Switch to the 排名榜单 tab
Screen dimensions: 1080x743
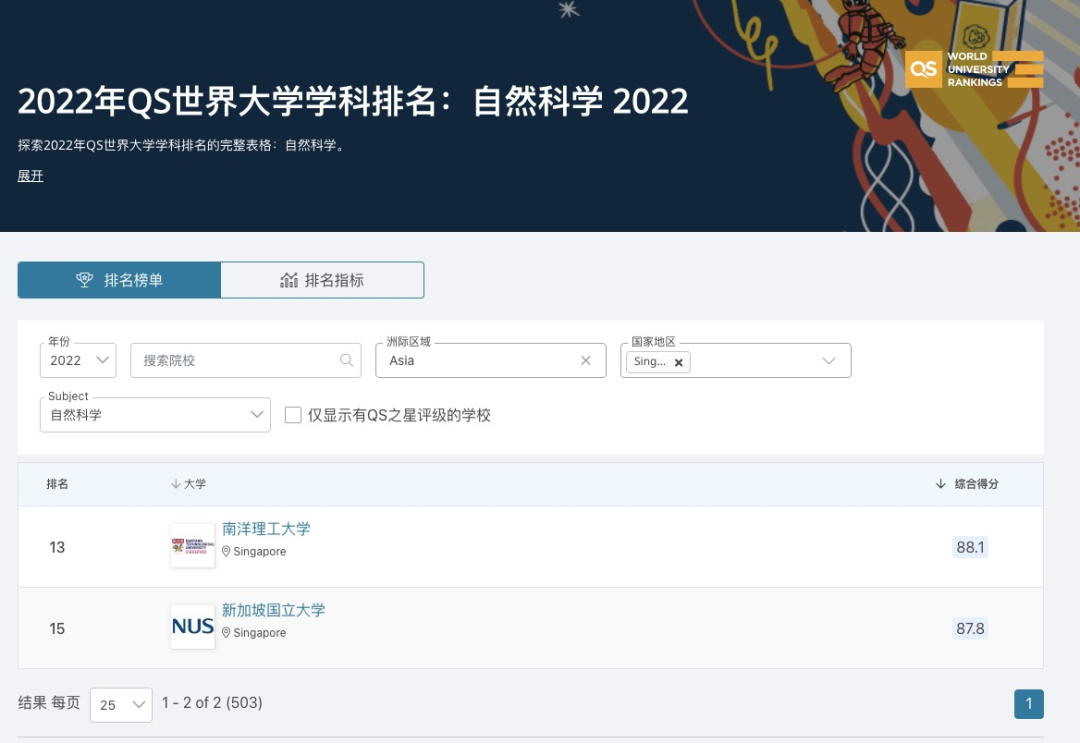point(119,280)
